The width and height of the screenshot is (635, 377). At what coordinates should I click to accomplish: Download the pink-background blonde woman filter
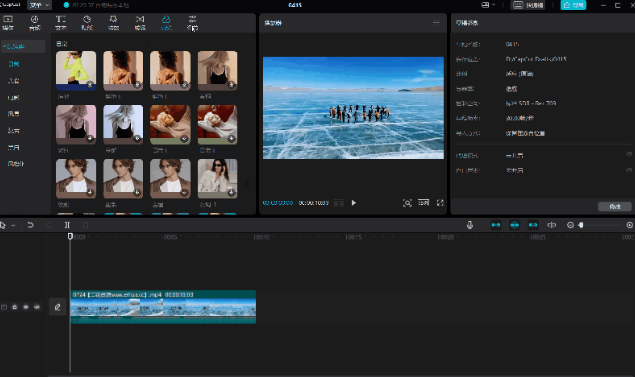(x=90, y=138)
